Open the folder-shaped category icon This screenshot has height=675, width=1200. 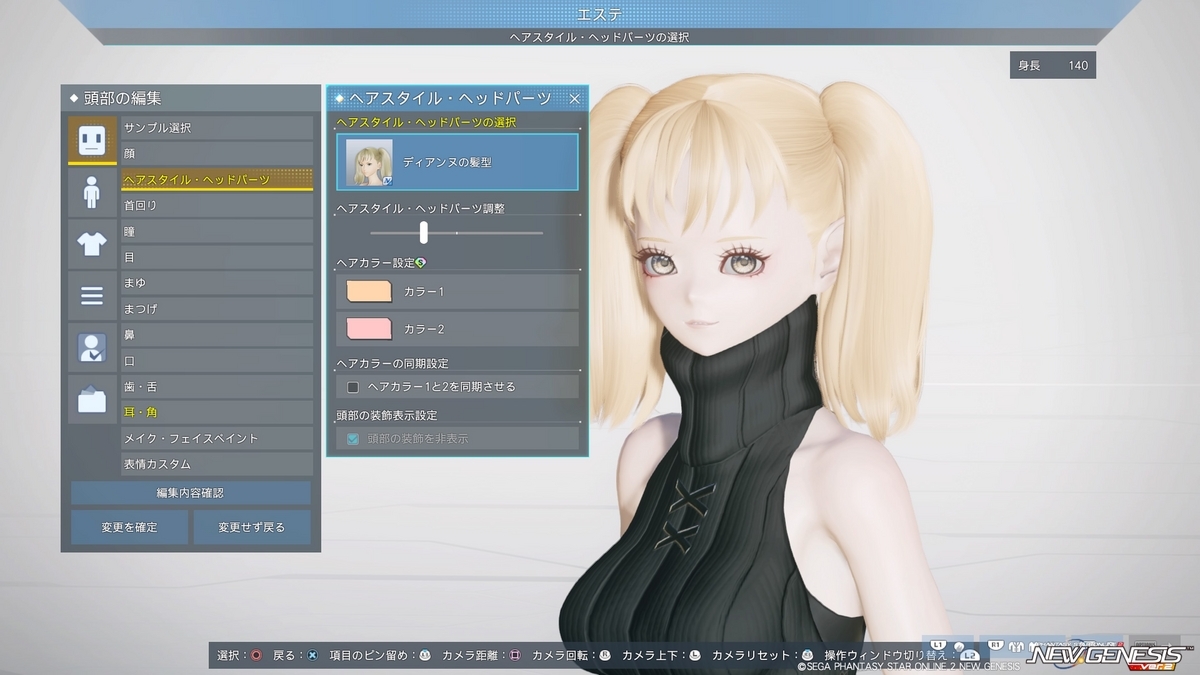(92, 400)
